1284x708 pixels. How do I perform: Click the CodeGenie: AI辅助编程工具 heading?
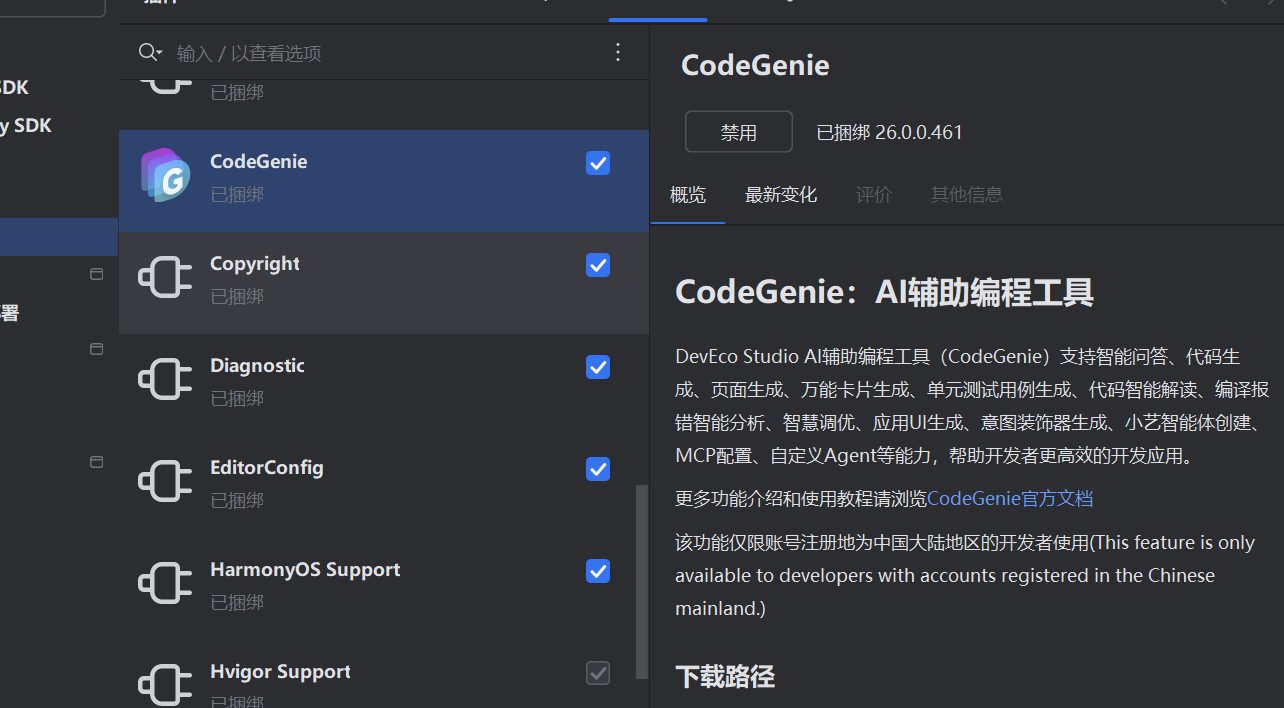click(884, 292)
